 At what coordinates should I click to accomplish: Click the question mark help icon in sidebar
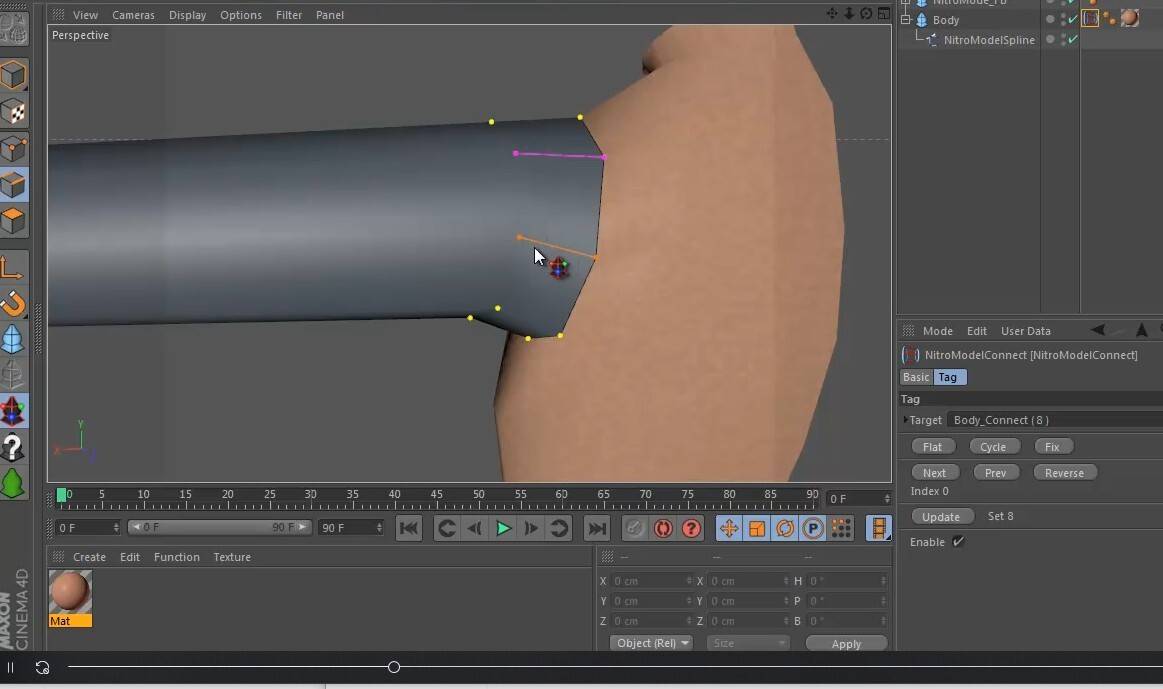coord(14,447)
